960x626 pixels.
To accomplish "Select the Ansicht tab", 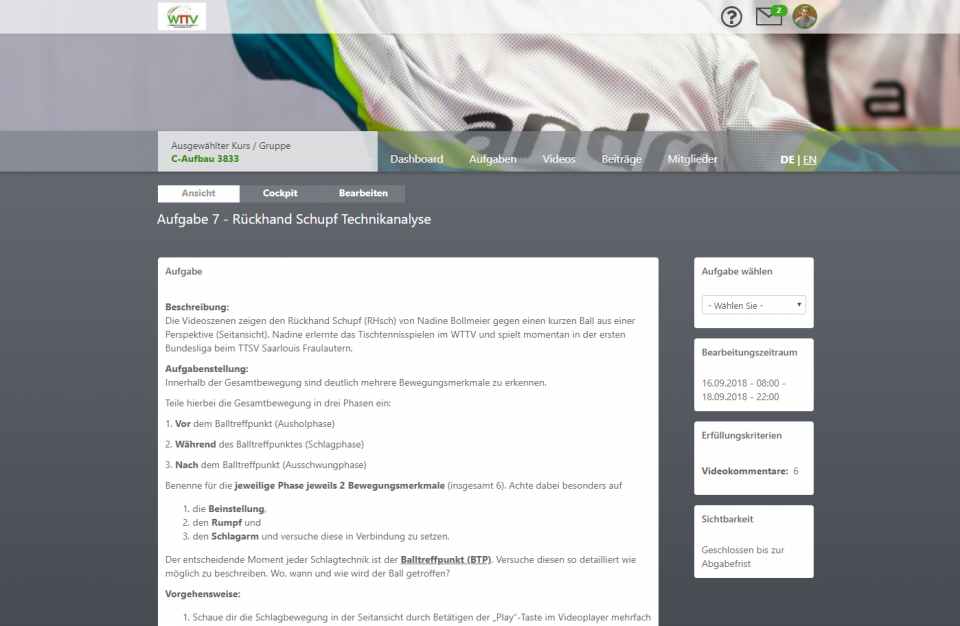I will (x=198, y=193).
